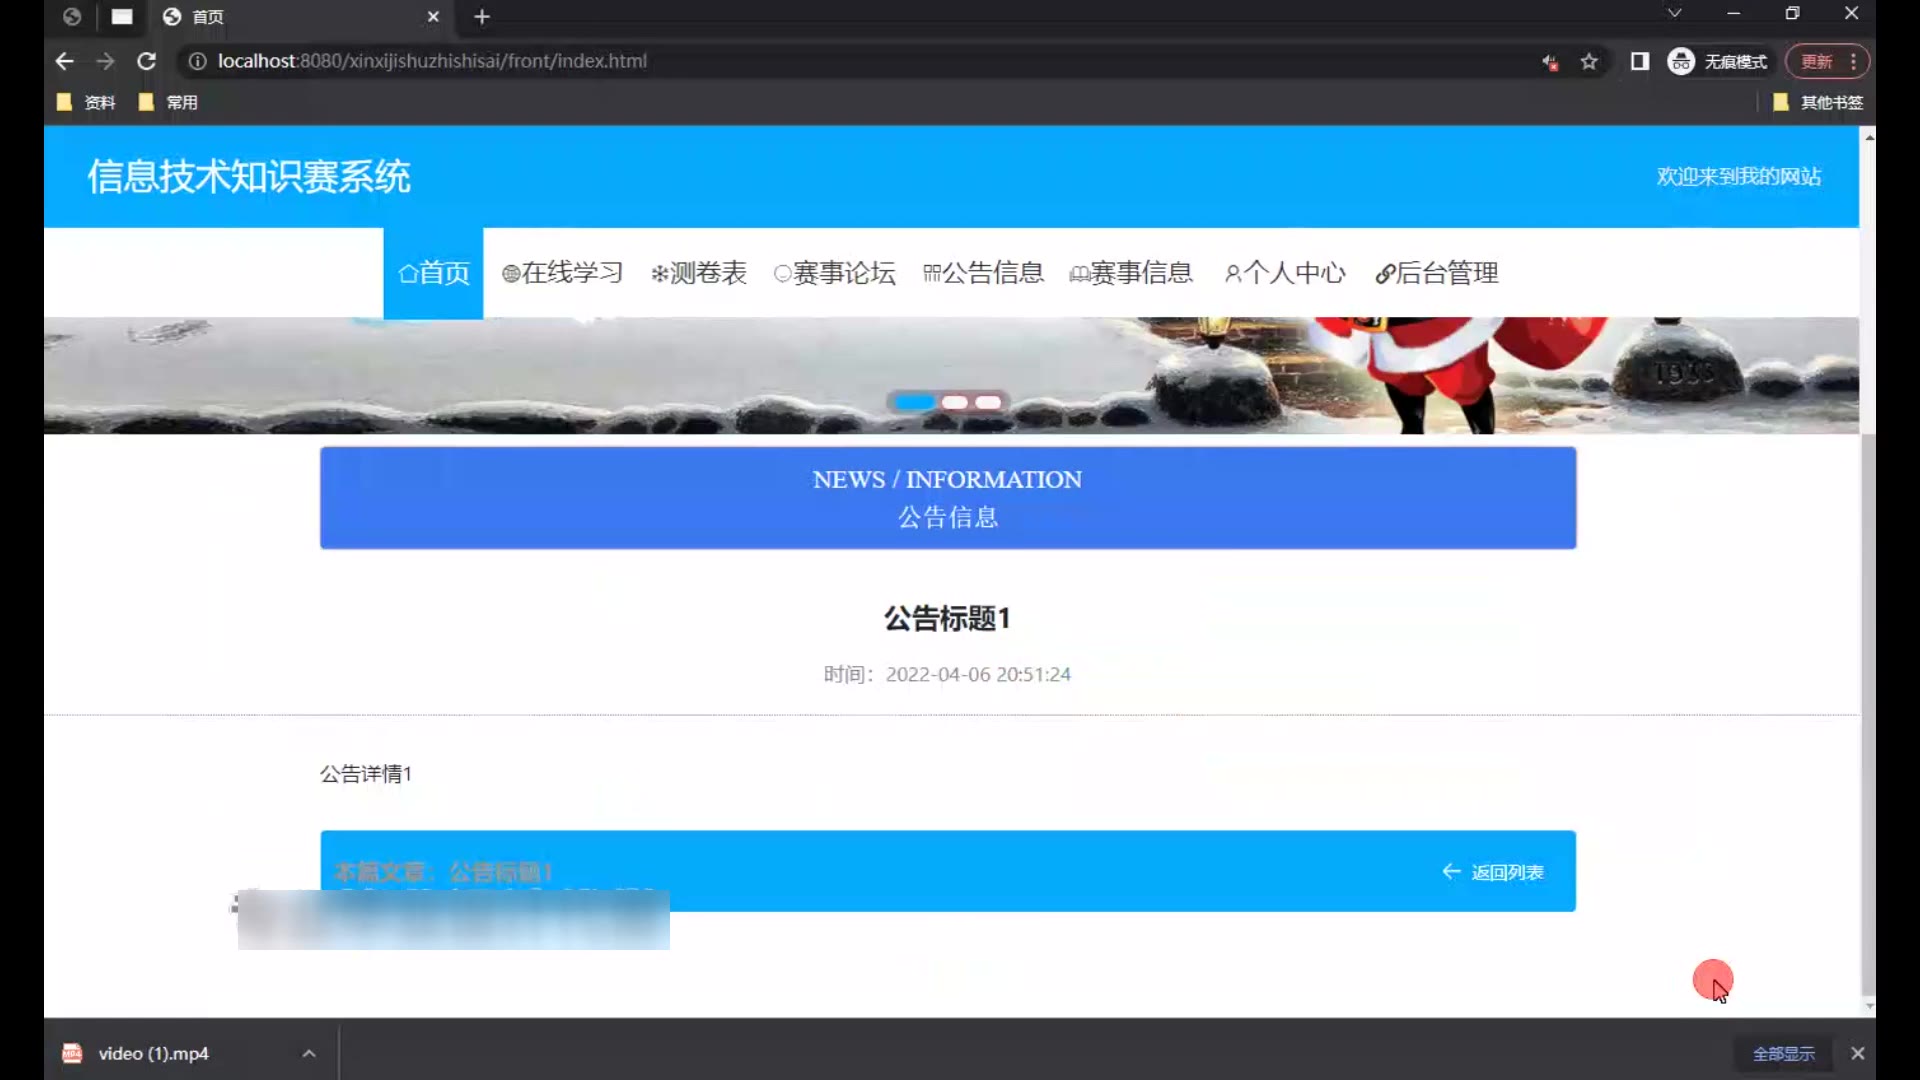Screen dimensions: 1920x1080
Task: Go to the 在线学习 menu item
Action: 563,273
